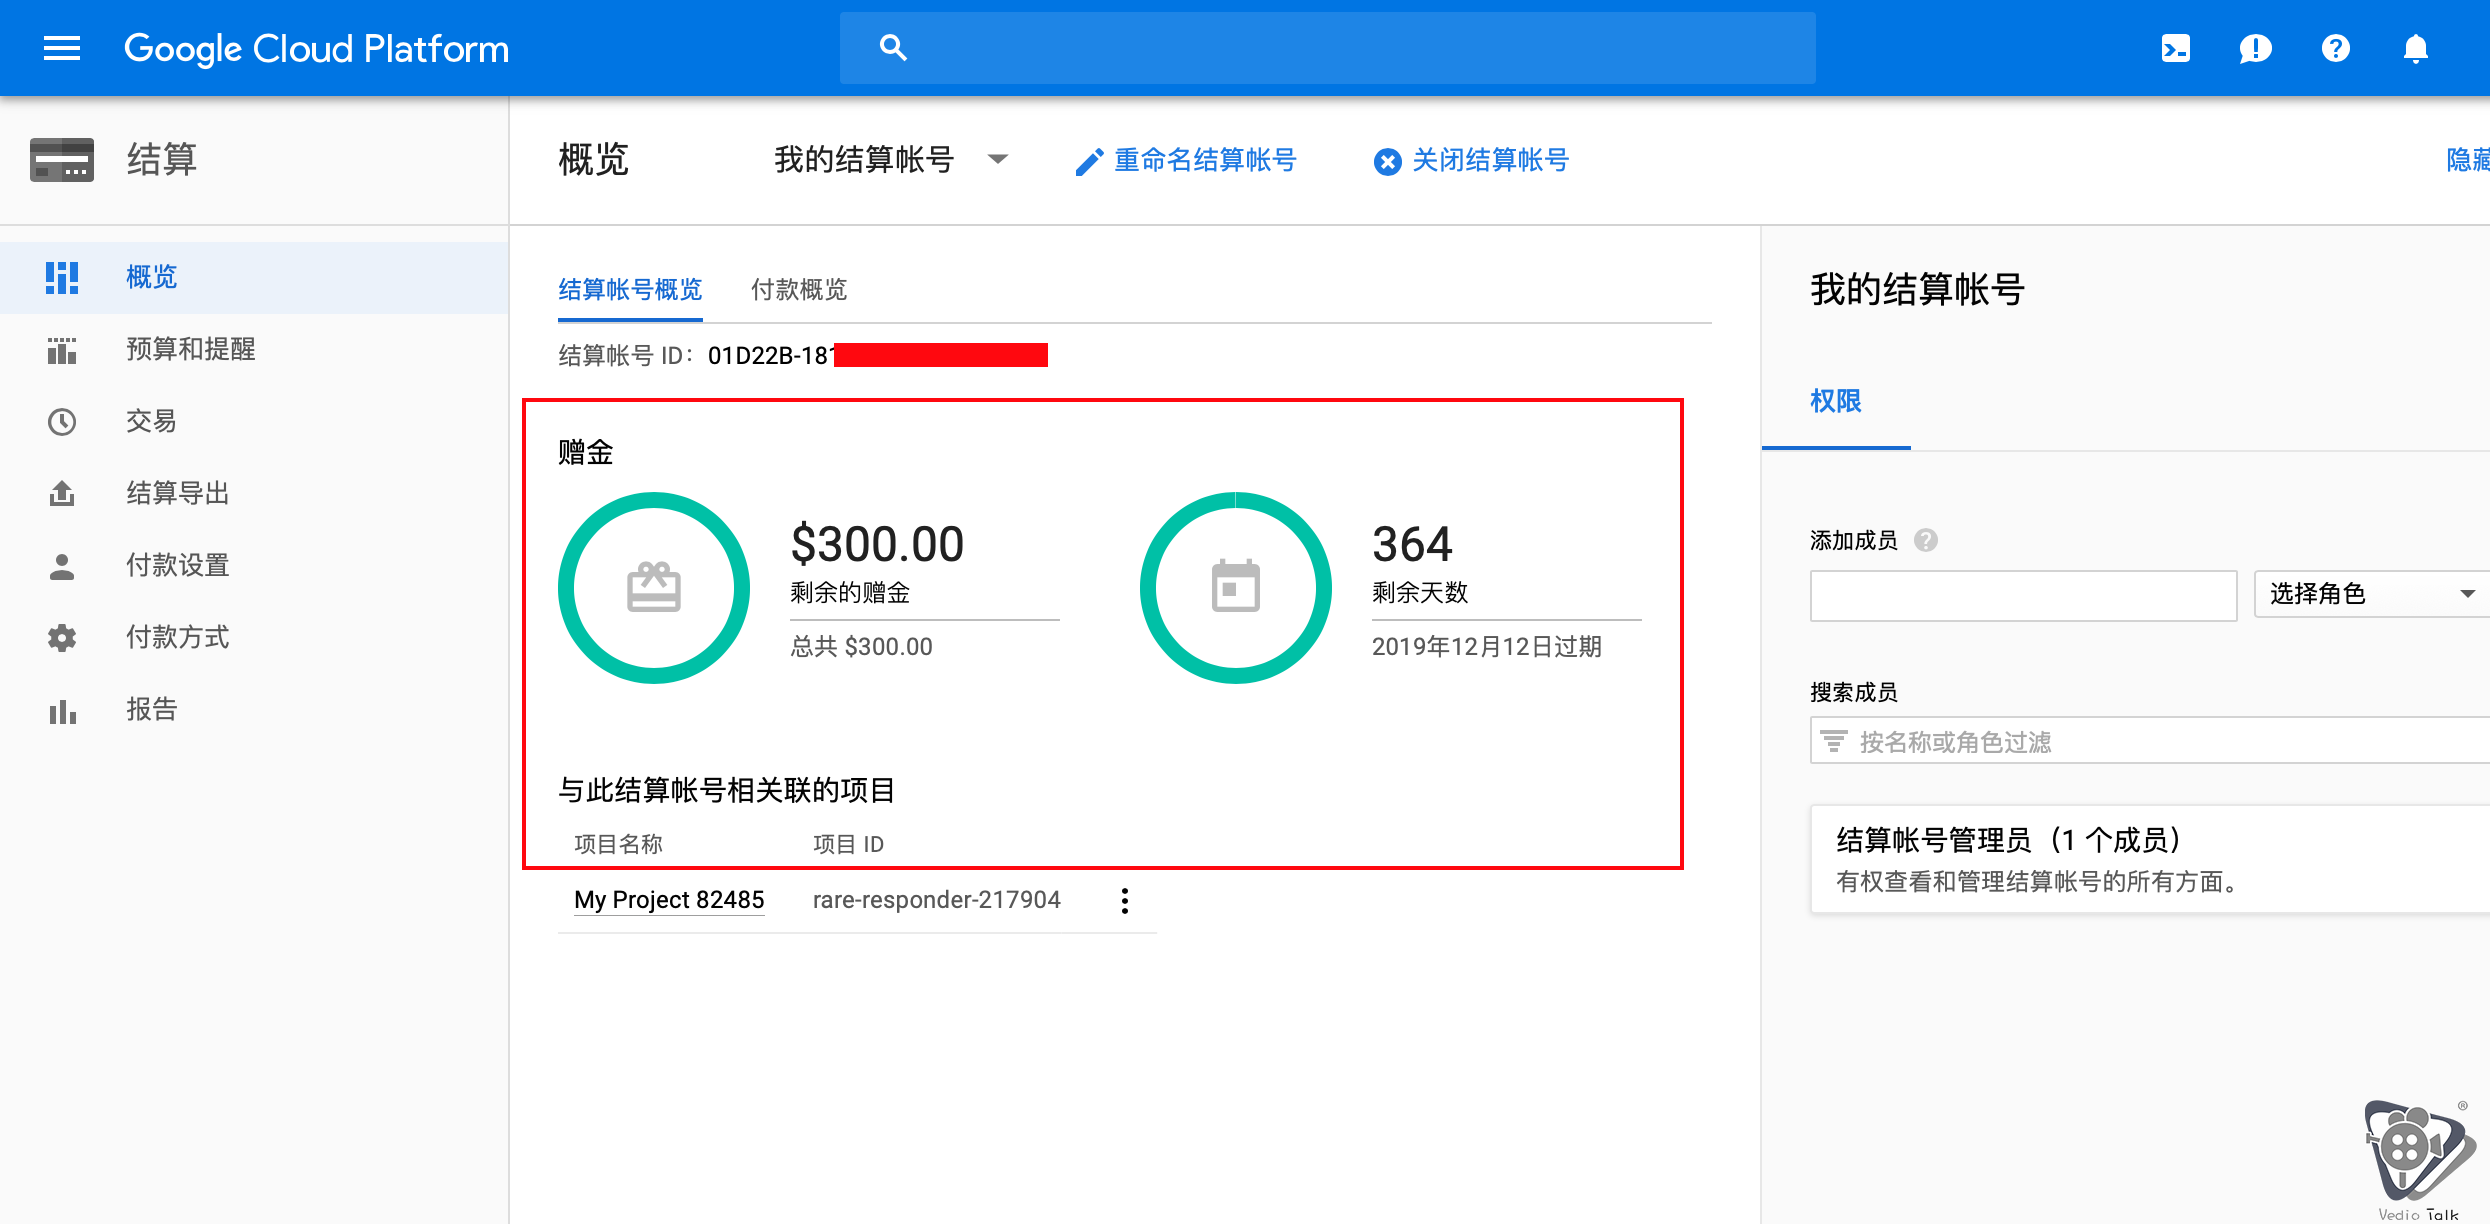Click the billing credit card icon

point(62,160)
